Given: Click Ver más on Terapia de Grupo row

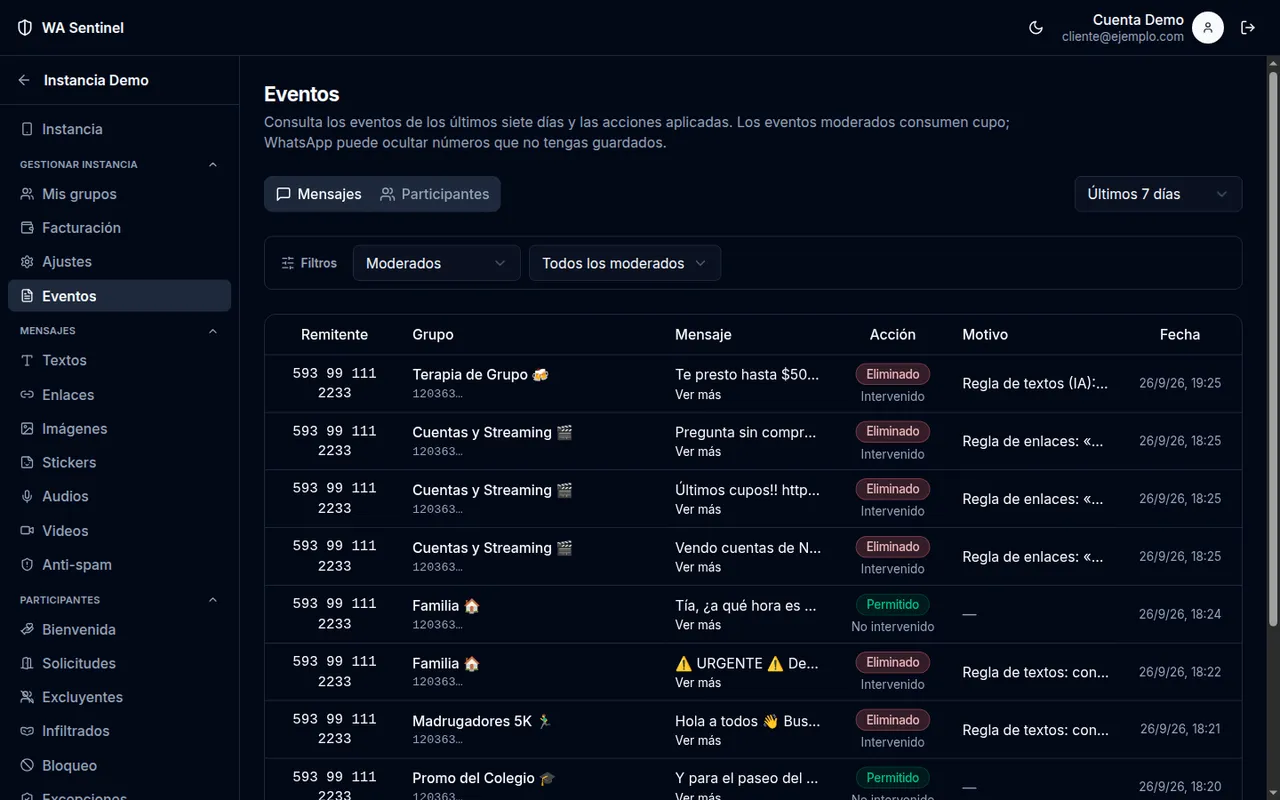Looking at the screenshot, I should 698,395.
